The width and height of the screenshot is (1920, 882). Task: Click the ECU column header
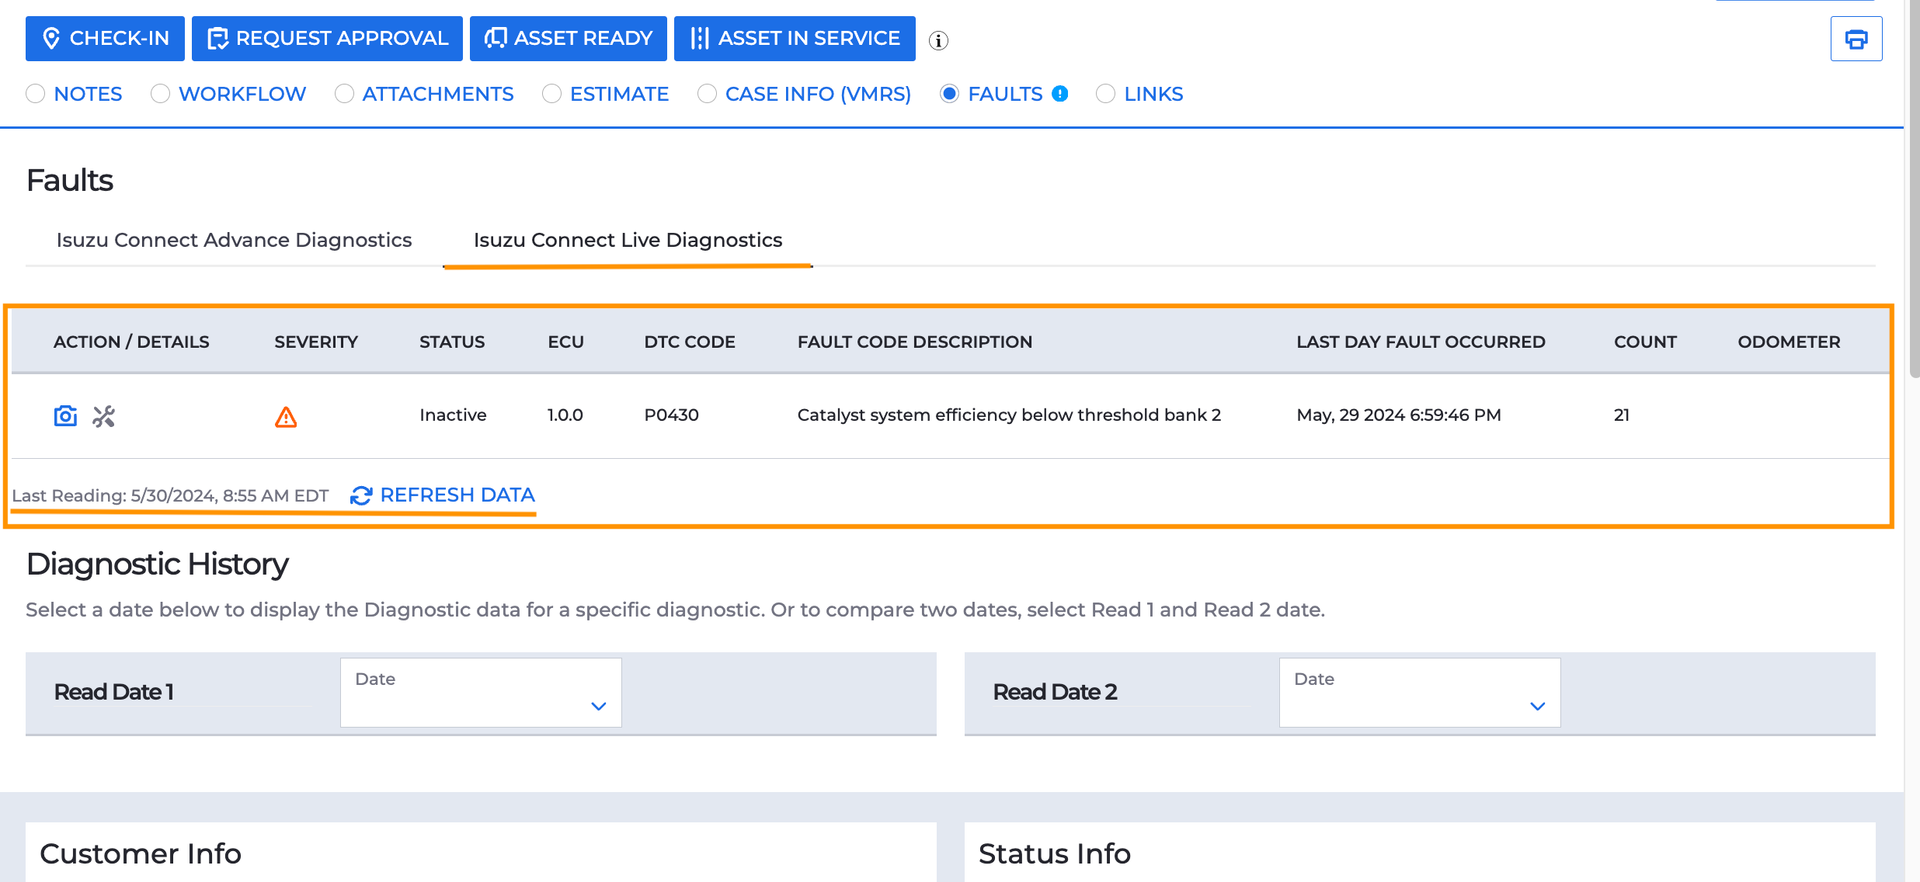566,342
